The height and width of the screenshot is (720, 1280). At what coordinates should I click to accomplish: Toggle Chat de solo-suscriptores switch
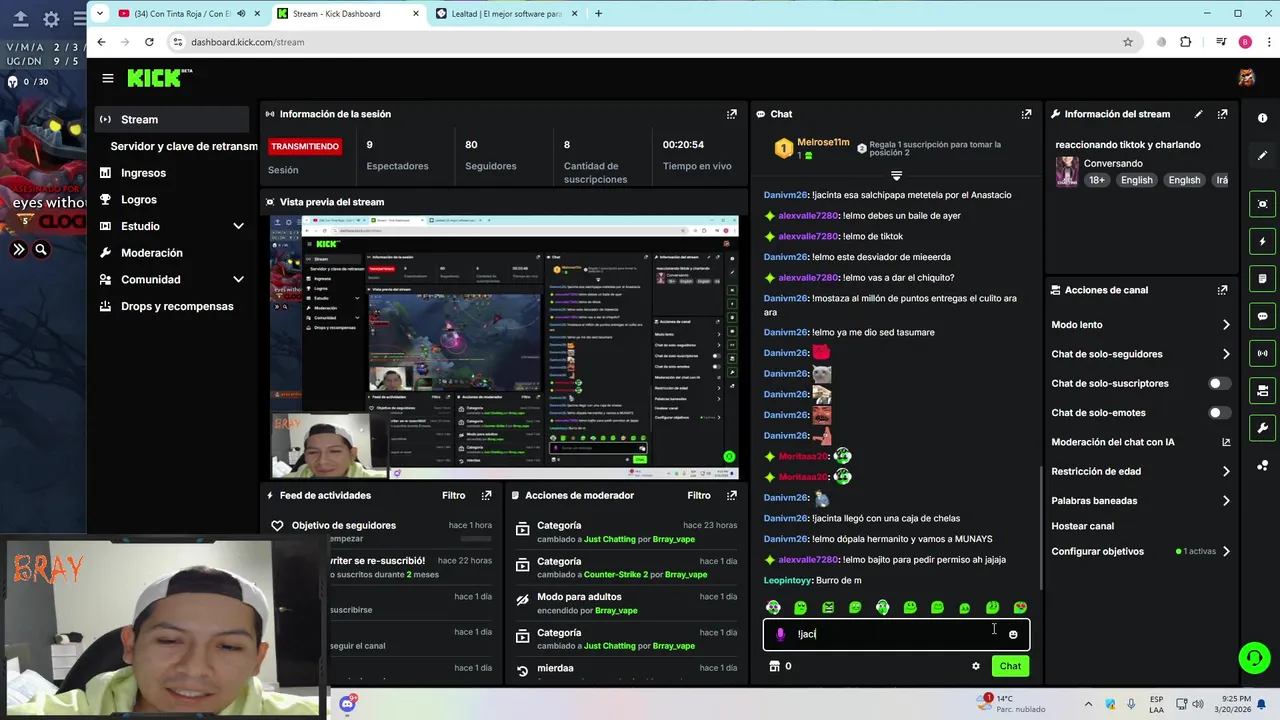(x=1219, y=383)
